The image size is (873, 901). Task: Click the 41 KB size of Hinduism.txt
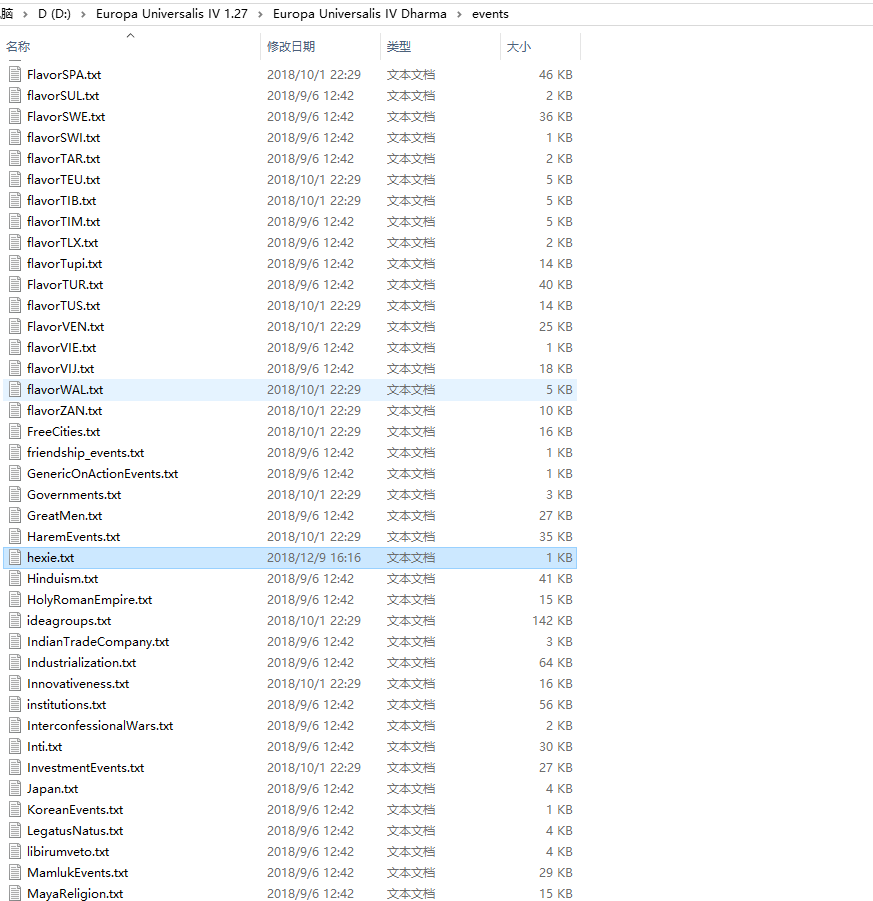pyautogui.click(x=556, y=579)
